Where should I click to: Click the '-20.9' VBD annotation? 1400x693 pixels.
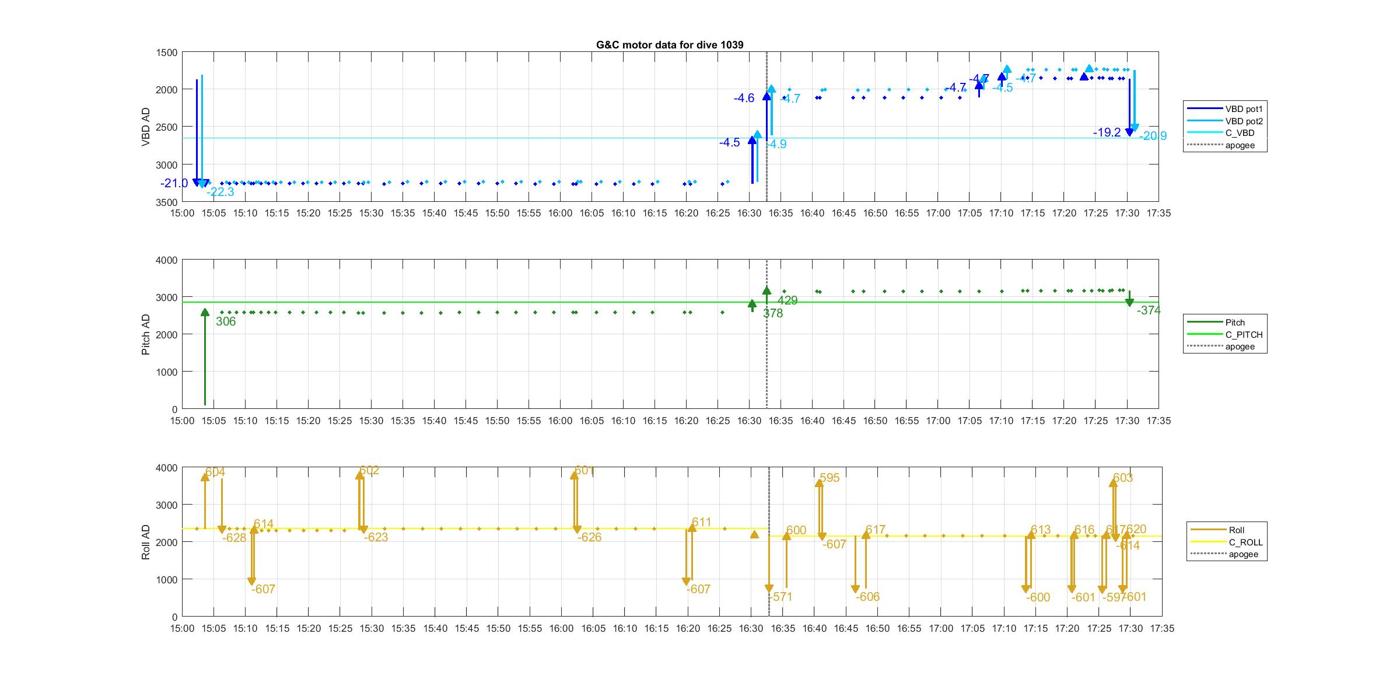point(1153,136)
